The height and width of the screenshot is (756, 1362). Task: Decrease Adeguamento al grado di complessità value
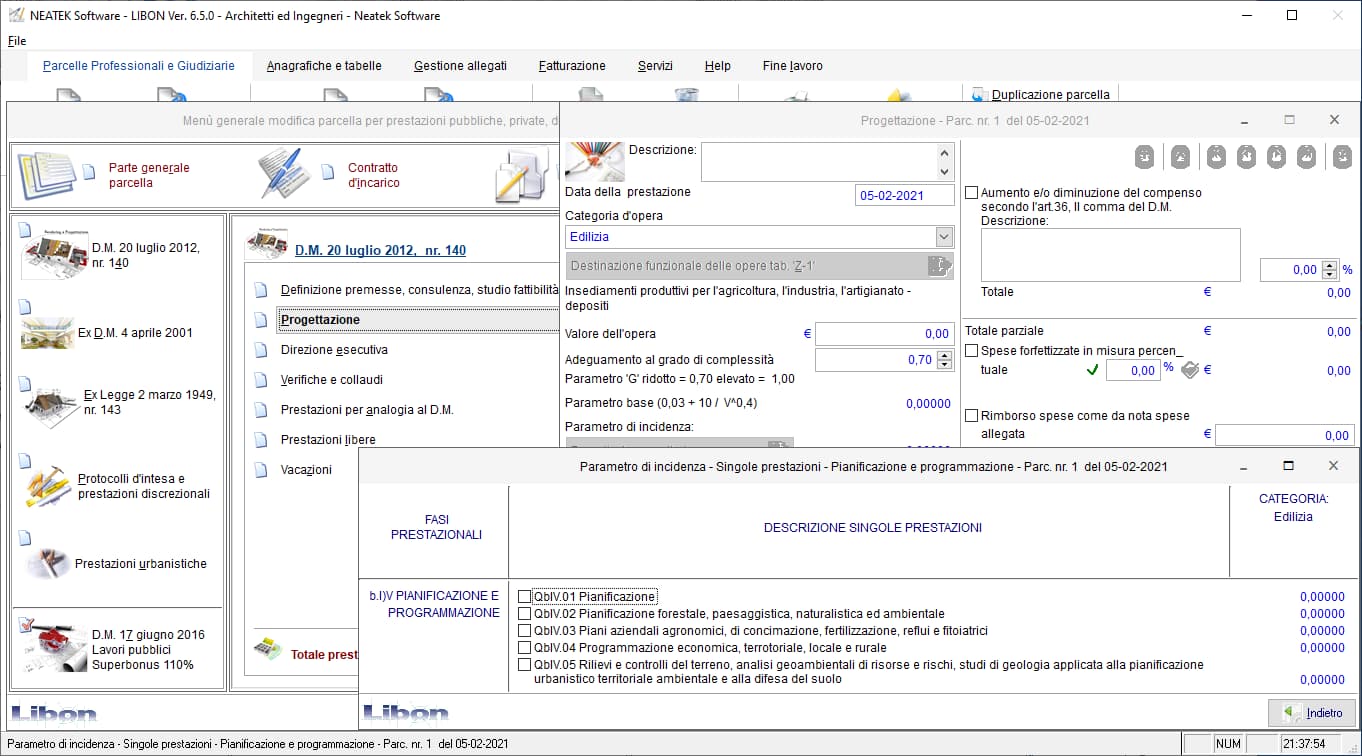pos(945,365)
